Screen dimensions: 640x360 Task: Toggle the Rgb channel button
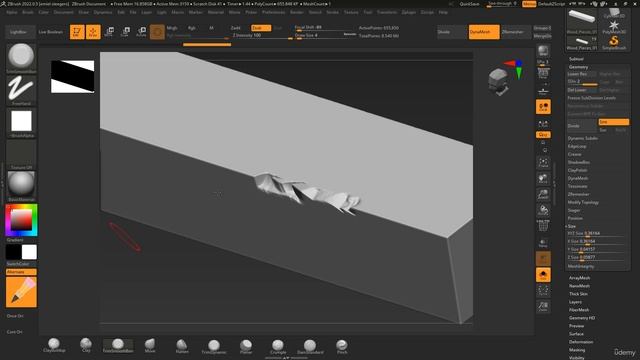click(191, 28)
